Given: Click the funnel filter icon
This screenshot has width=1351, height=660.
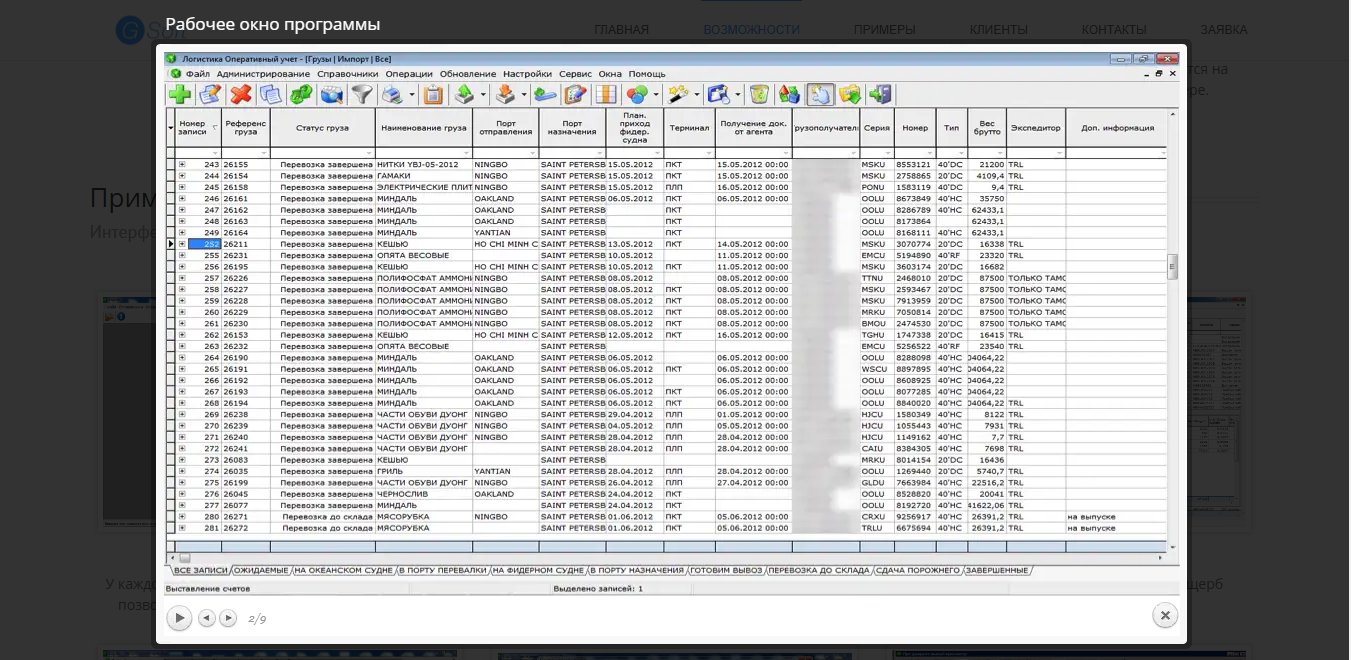Looking at the screenshot, I should click(361, 95).
